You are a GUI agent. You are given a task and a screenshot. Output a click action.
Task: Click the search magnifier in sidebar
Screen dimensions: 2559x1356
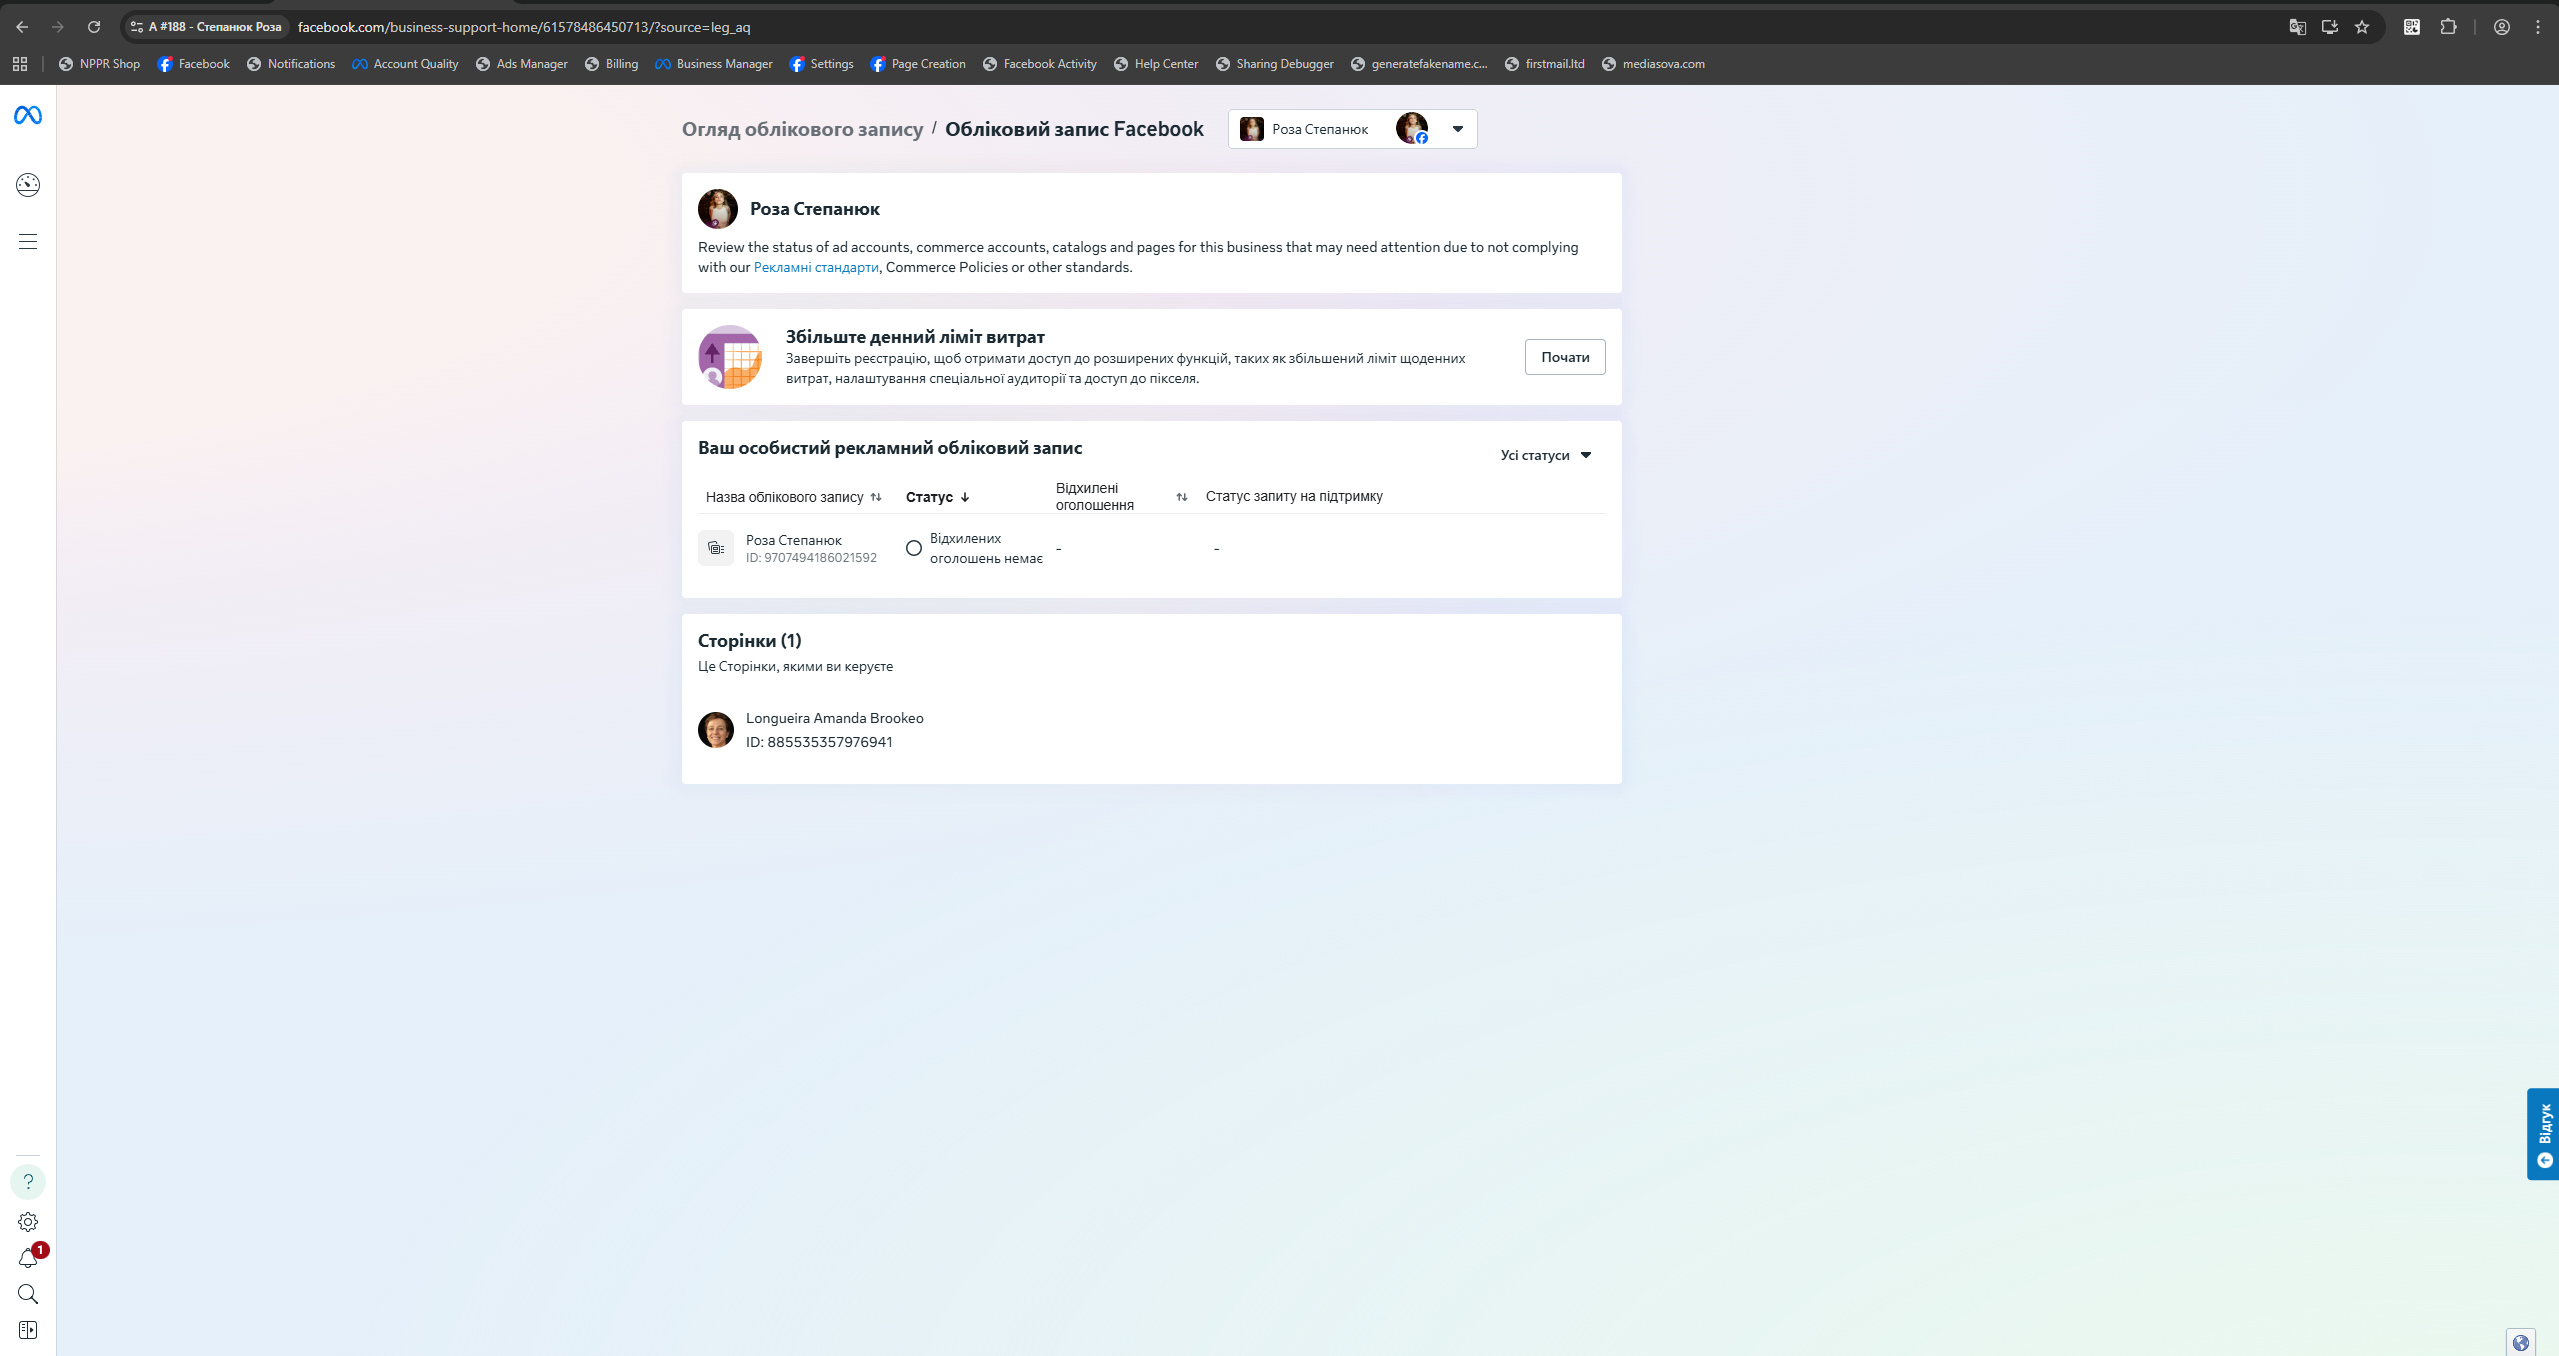click(28, 1294)
